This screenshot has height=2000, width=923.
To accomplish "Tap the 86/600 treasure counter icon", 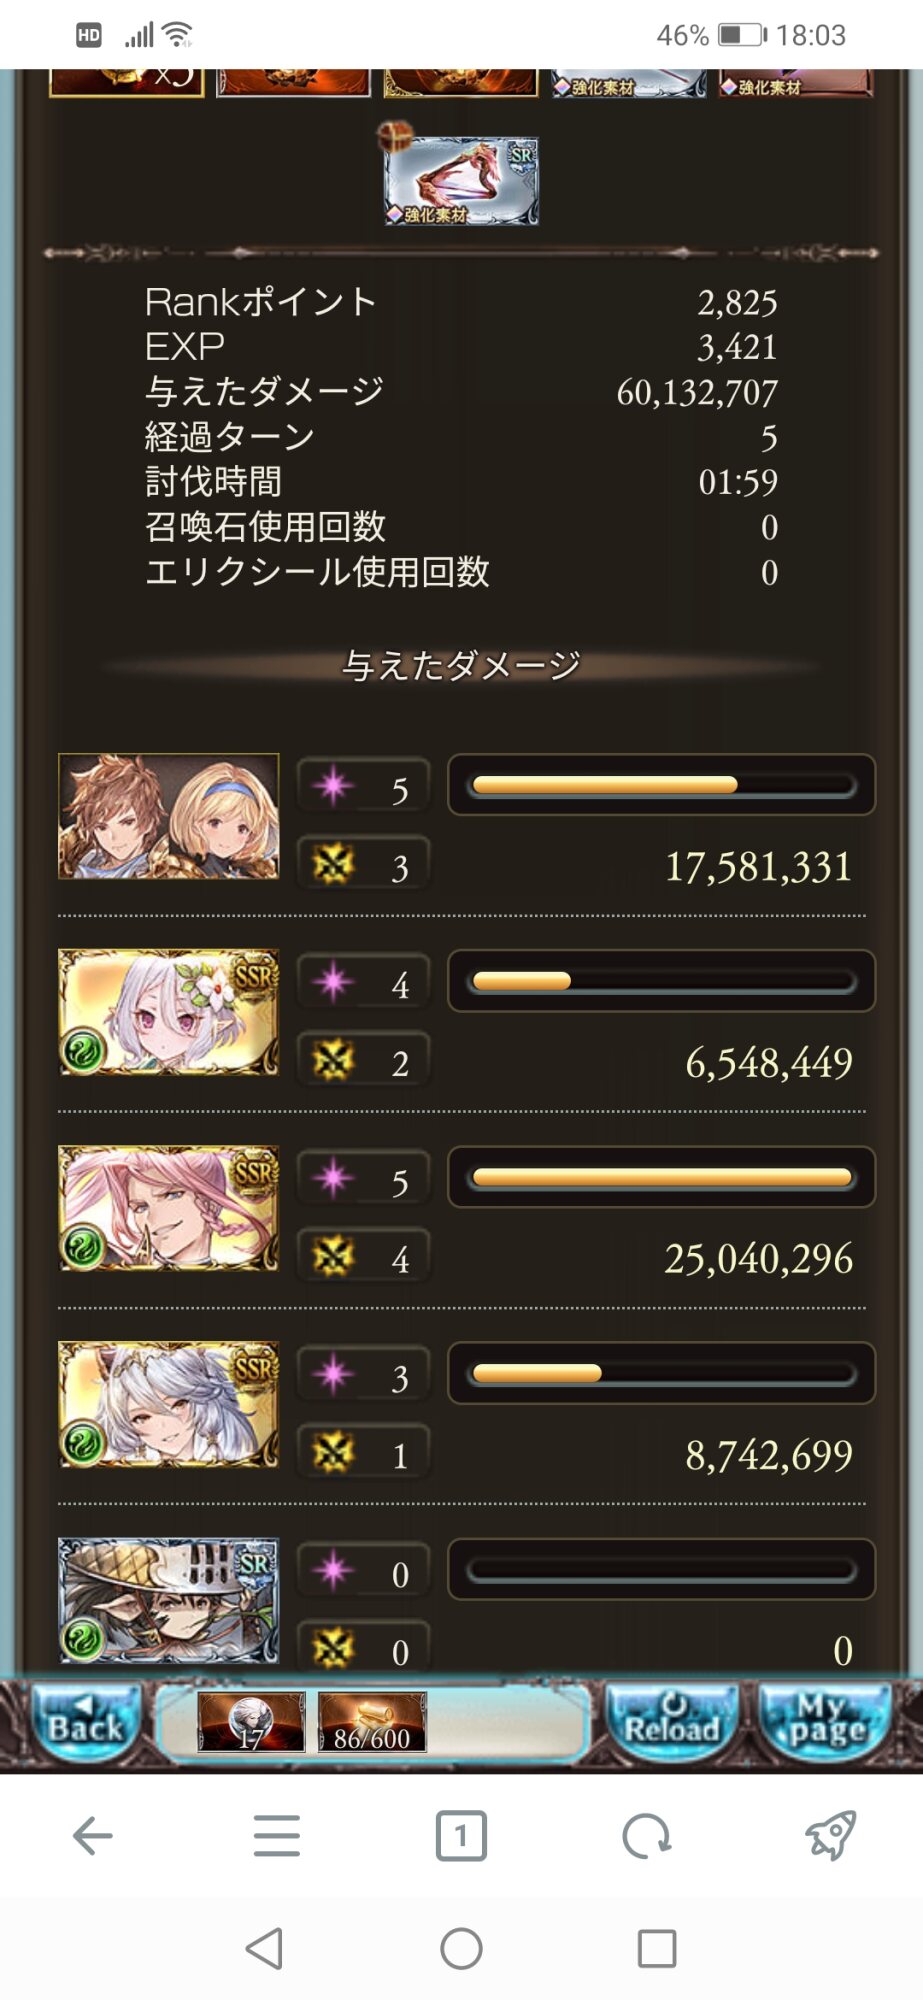I will pos(372,1722).
